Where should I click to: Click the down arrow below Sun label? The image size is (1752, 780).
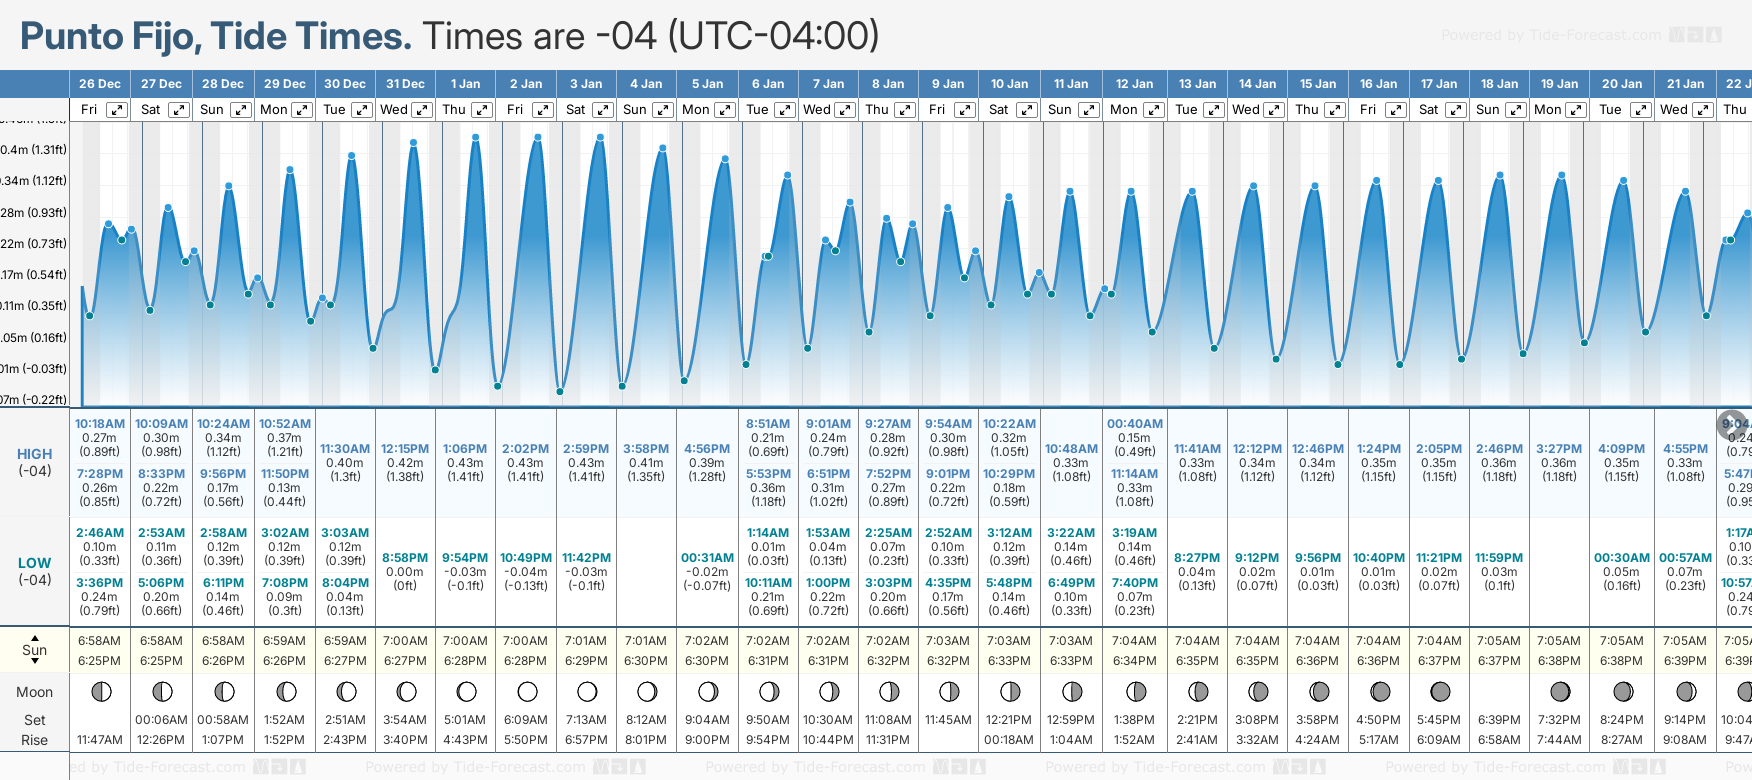coord(35,662)
